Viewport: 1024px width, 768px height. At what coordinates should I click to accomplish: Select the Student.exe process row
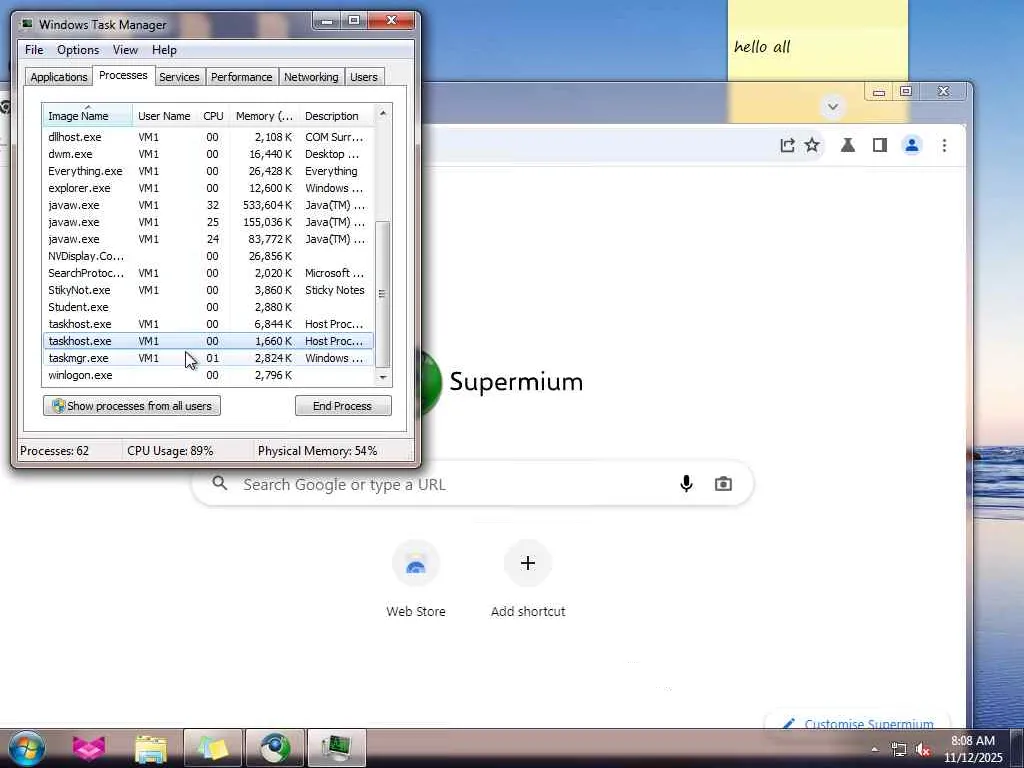208,307
